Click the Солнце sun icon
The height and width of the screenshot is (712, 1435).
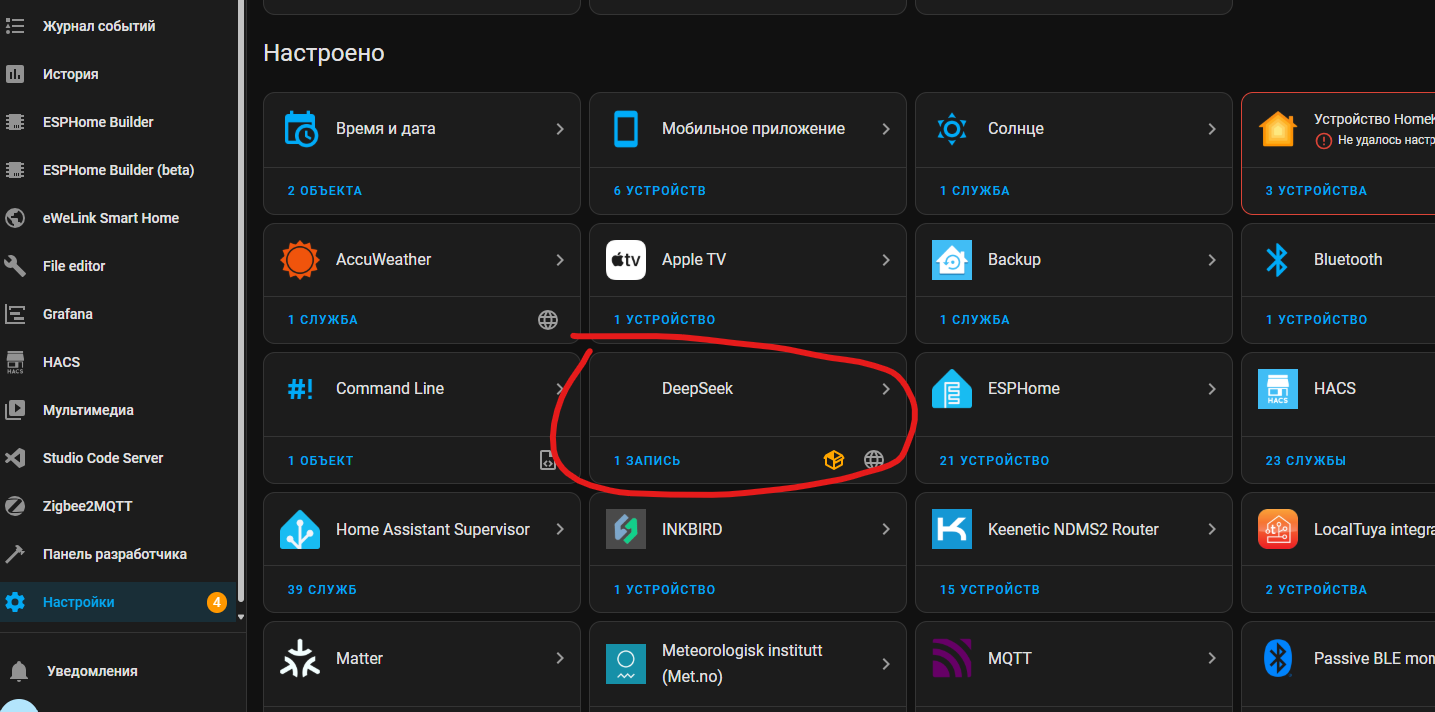(952, 129)
